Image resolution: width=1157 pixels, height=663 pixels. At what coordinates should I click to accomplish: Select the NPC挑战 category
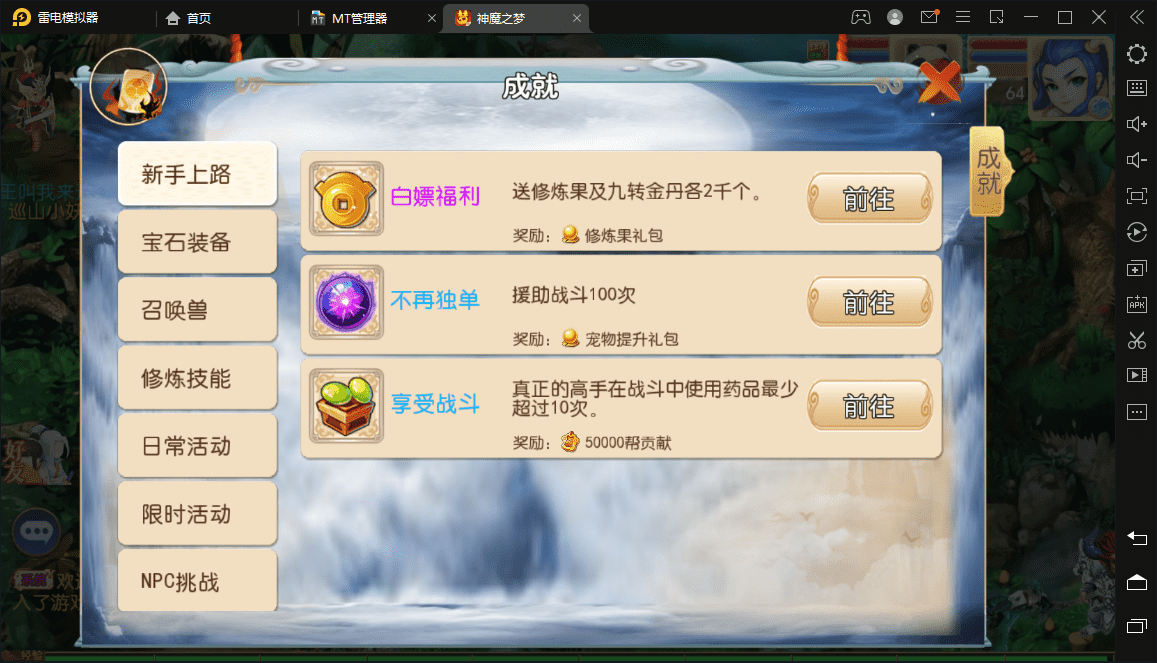[197, 581]
